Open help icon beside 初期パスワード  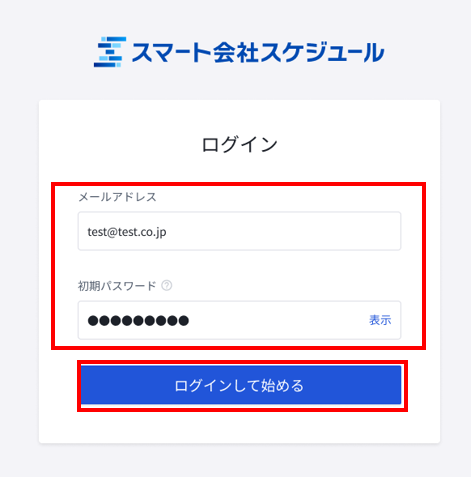point(167,286)
